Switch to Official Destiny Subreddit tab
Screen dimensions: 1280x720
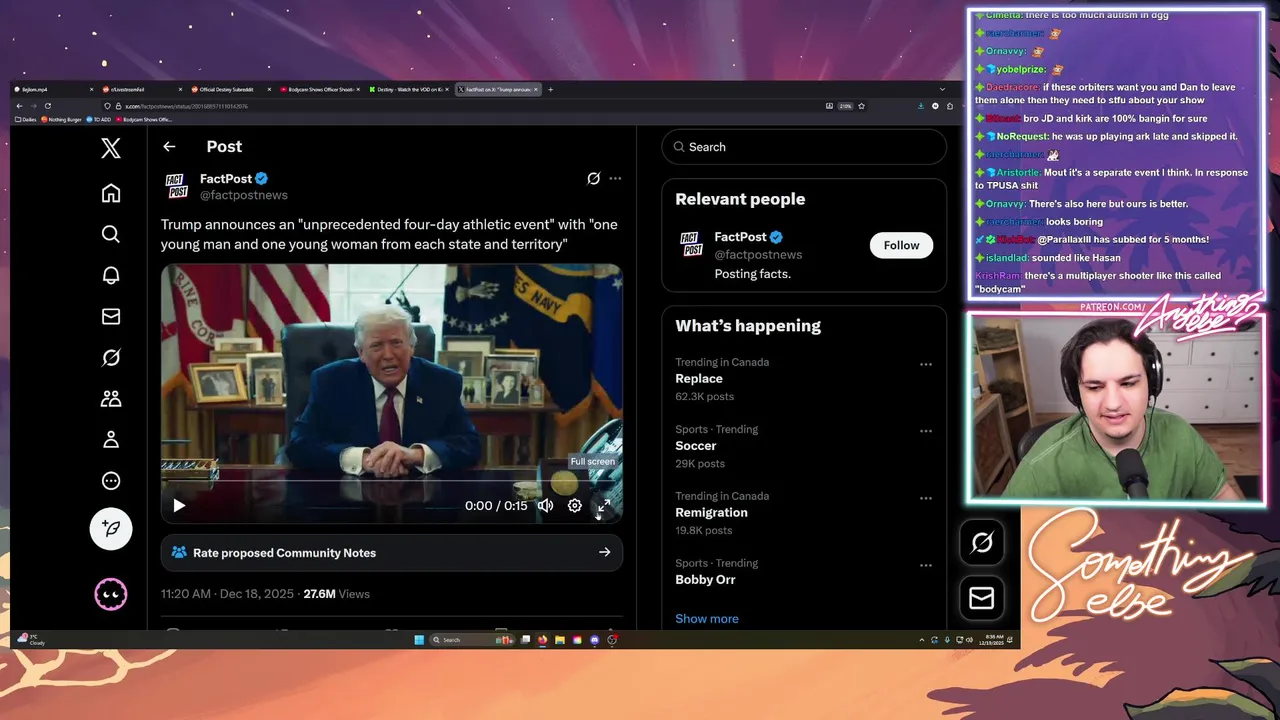coord(230,89)
